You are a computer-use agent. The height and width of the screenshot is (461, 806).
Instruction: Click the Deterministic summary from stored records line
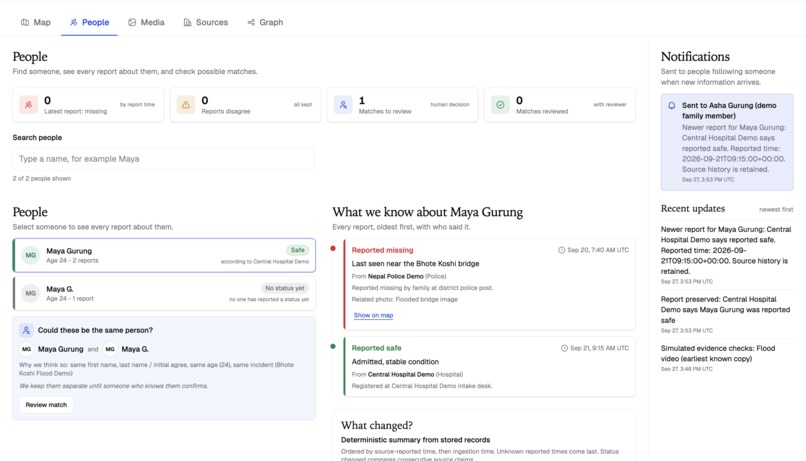click(x=415, y=440)
